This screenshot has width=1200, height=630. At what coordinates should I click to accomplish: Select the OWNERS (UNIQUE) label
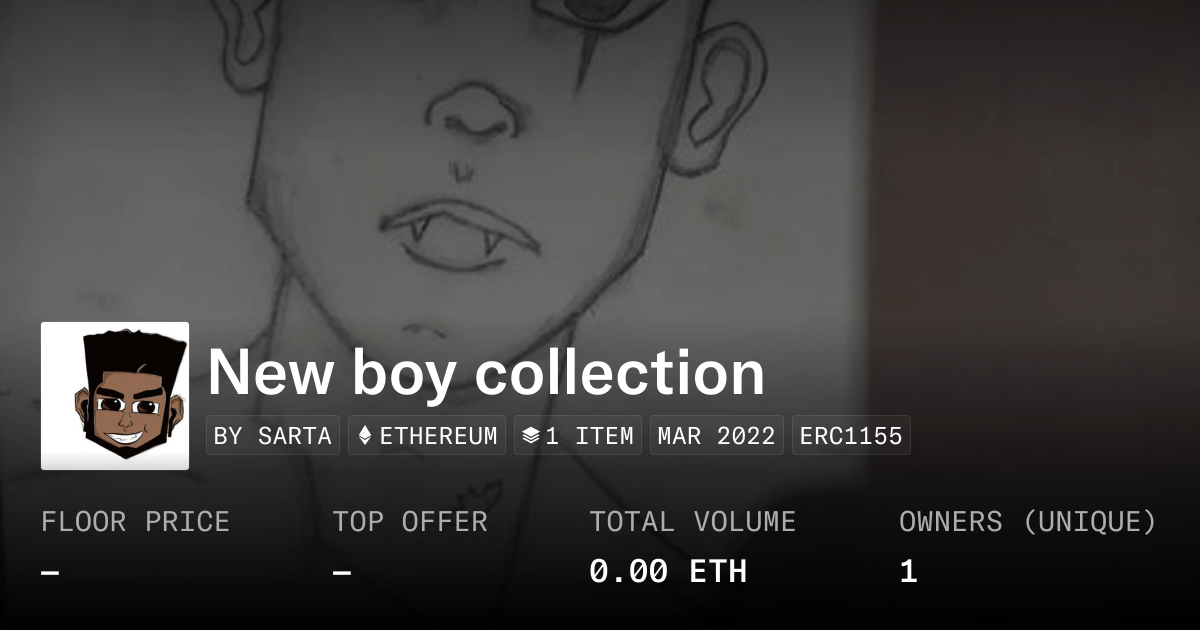point(1028,522)
